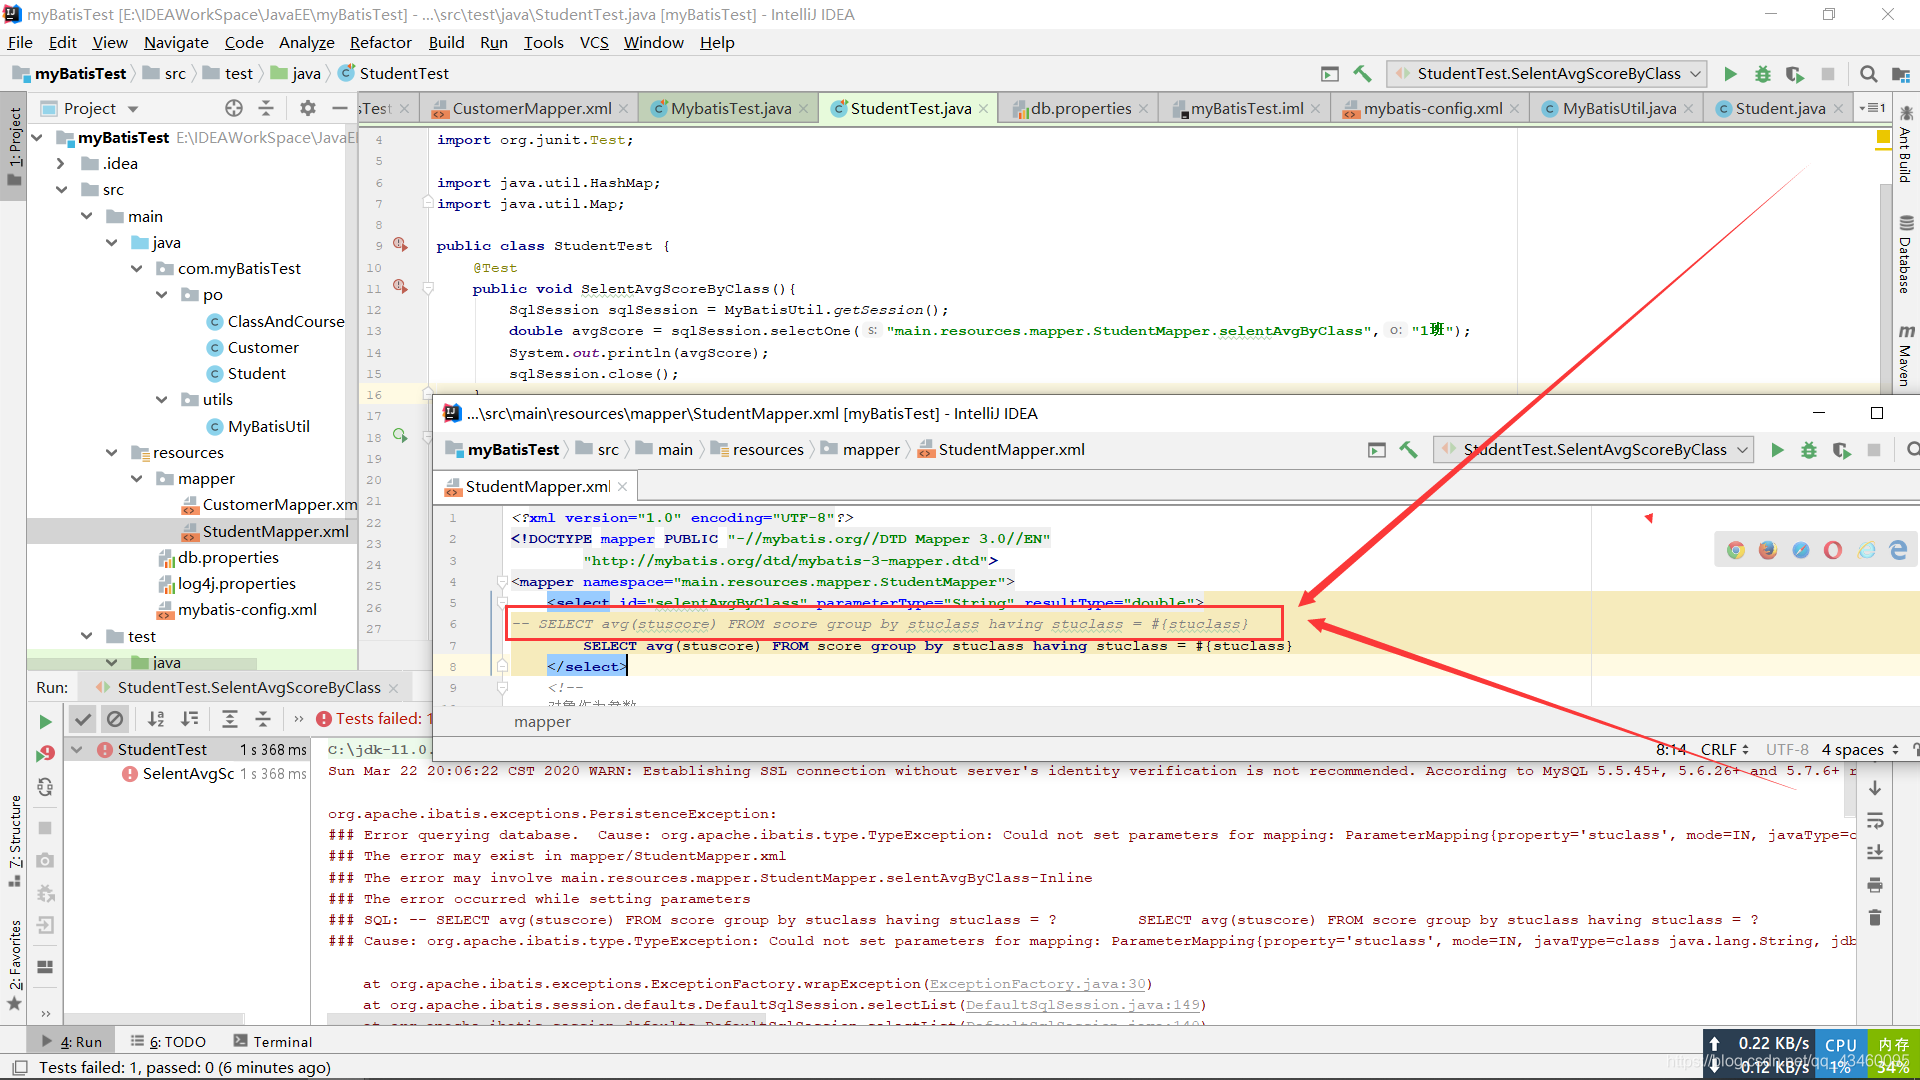Toggle Show Ignored tests button
The width and height of the screenshot is (1920, 1080).
tap(115, 719)
